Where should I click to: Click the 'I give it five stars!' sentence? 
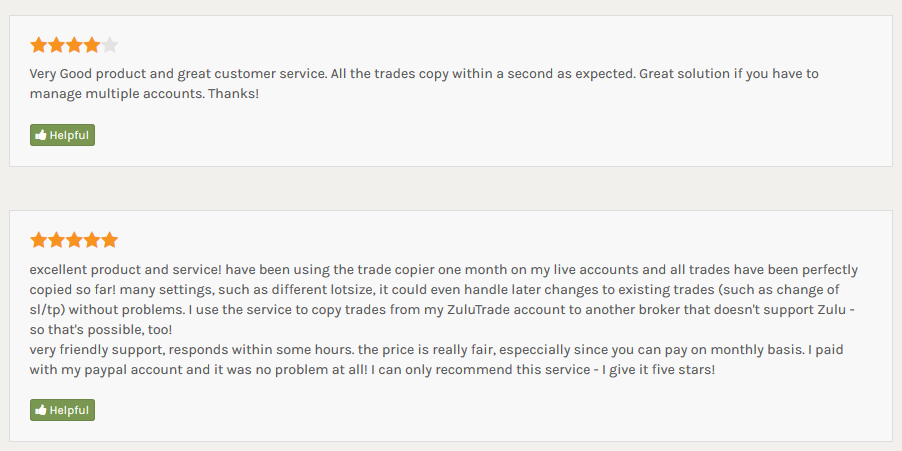[x=658, y=369]
